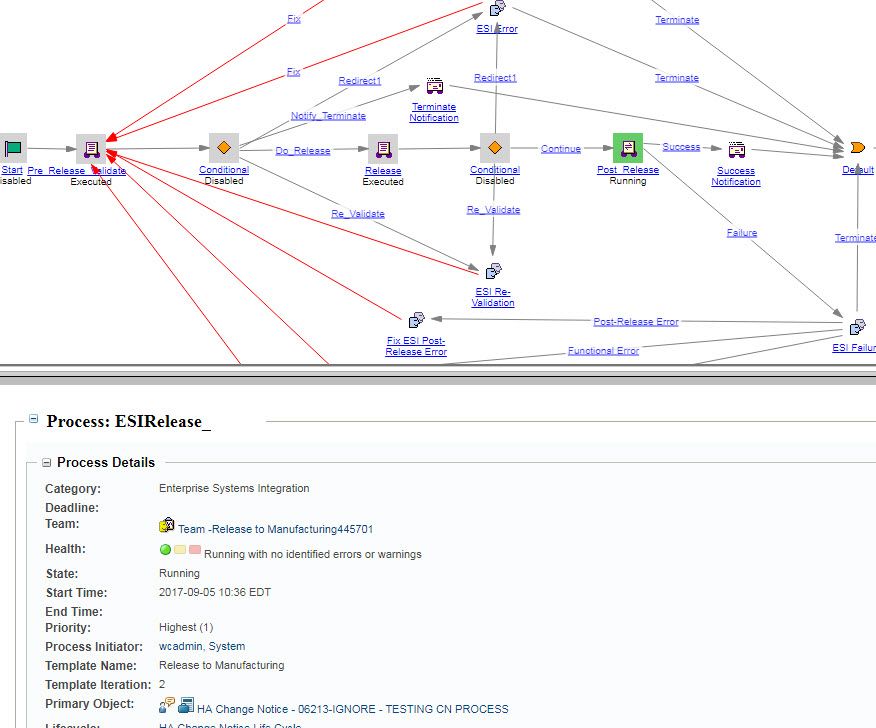Select the running Post_Release node icon
The image size is (876, 728).
coord(628,147)
